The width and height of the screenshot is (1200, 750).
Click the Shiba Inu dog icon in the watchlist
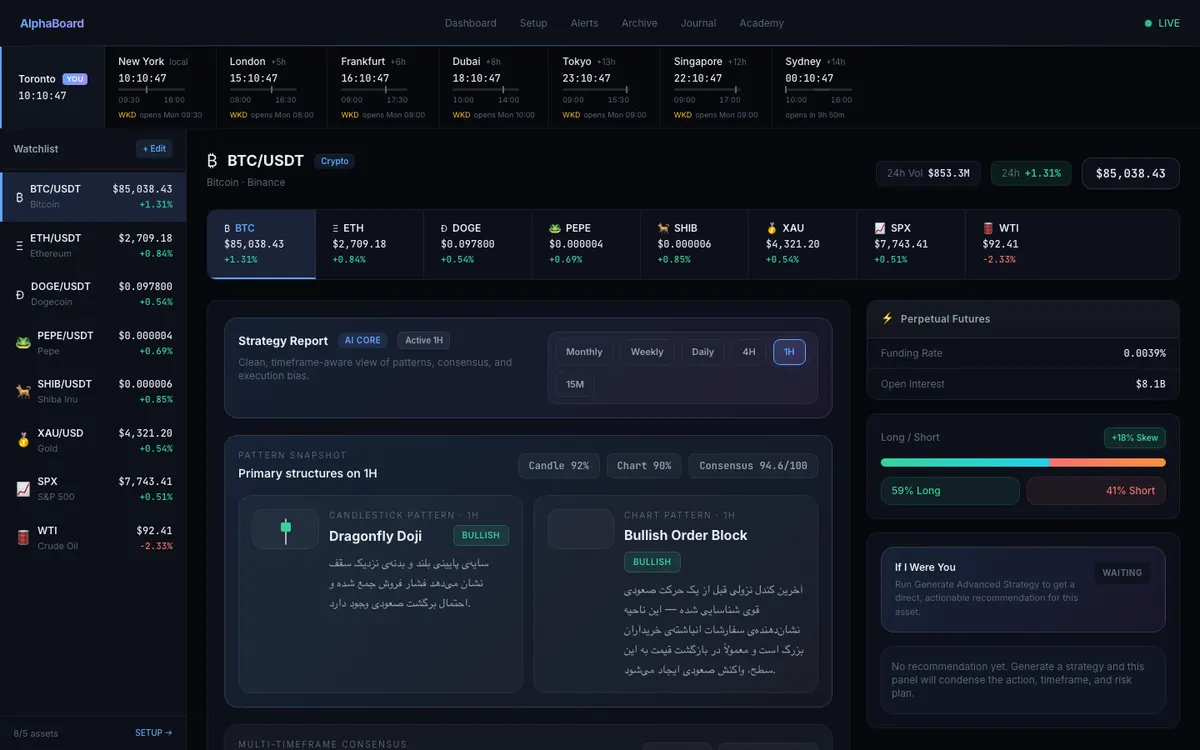pos(23,391)
